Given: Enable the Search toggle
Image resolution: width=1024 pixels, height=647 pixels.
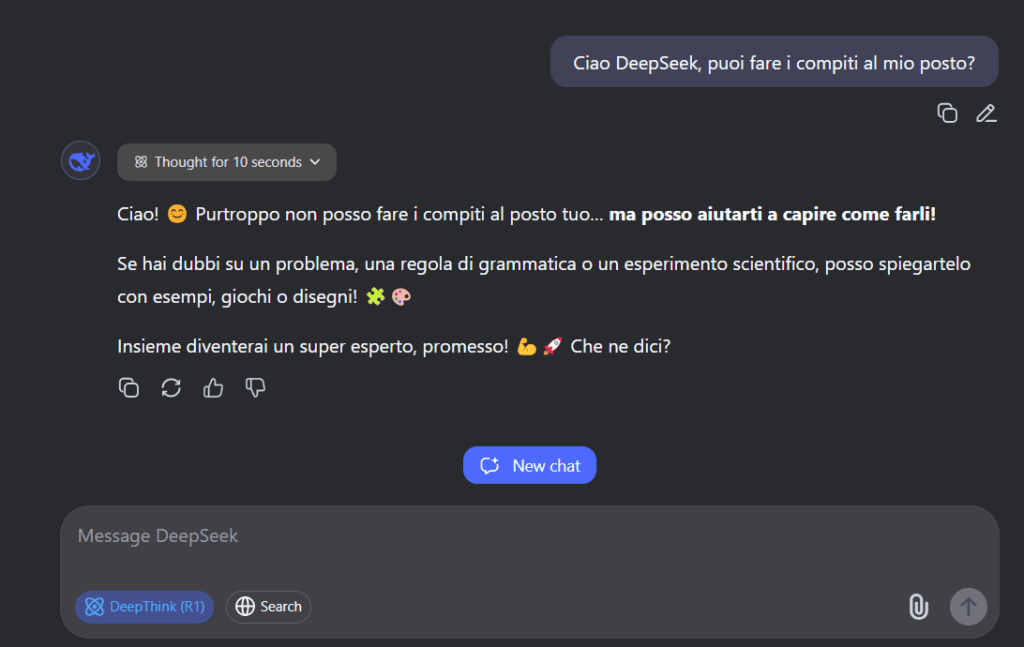Looking at the screenshot, I should [268, 607].
